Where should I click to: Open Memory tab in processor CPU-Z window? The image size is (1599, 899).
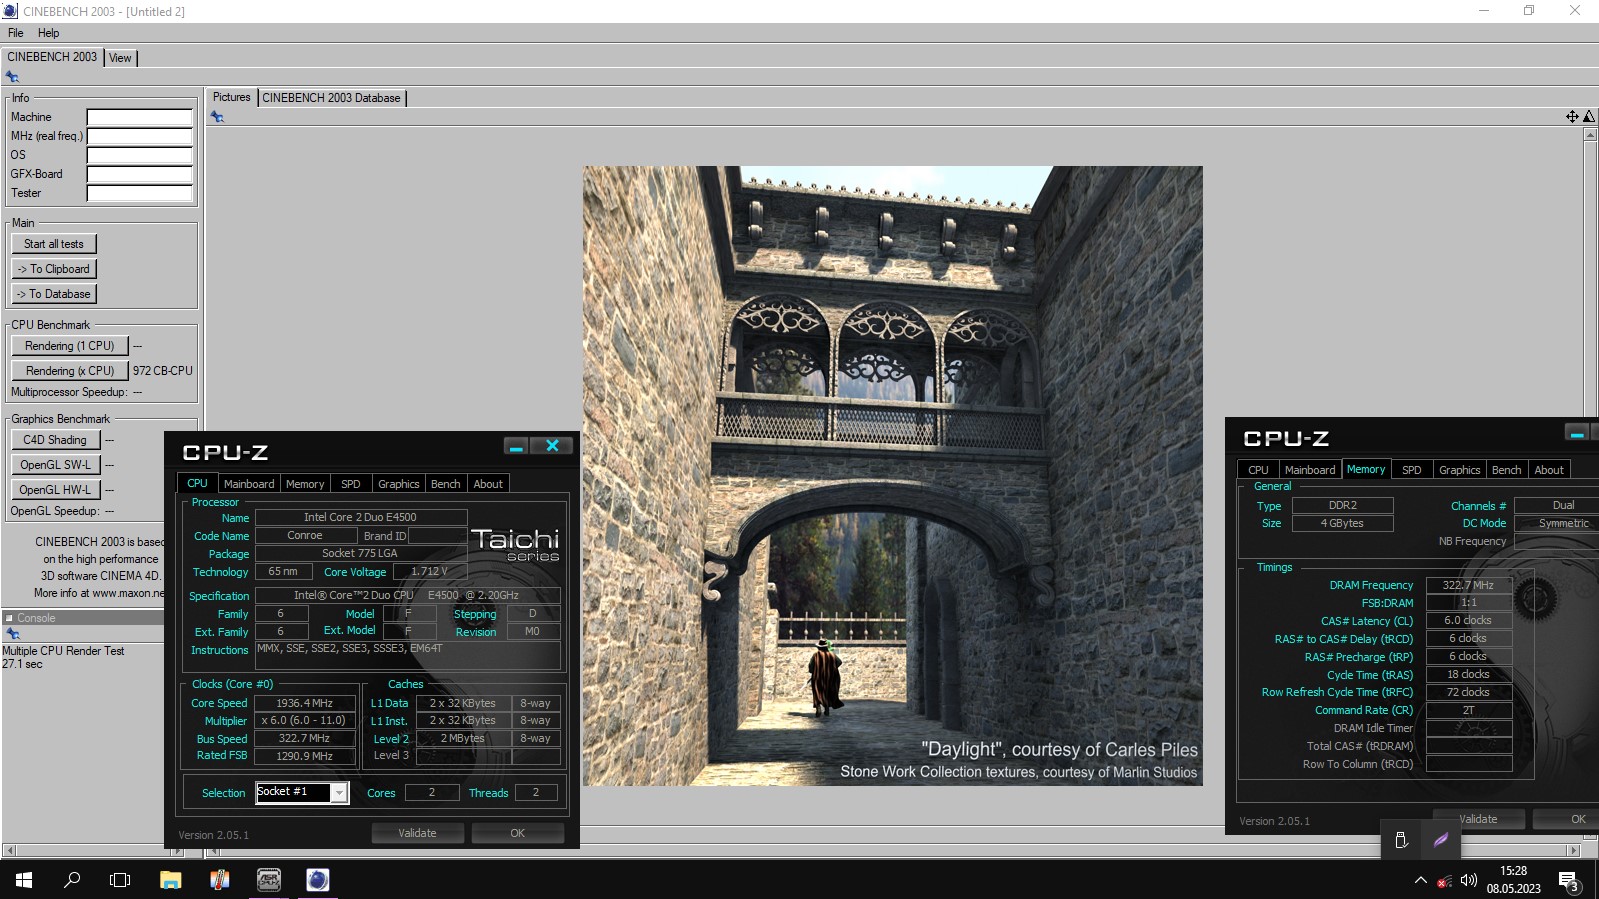pos(305,484)
